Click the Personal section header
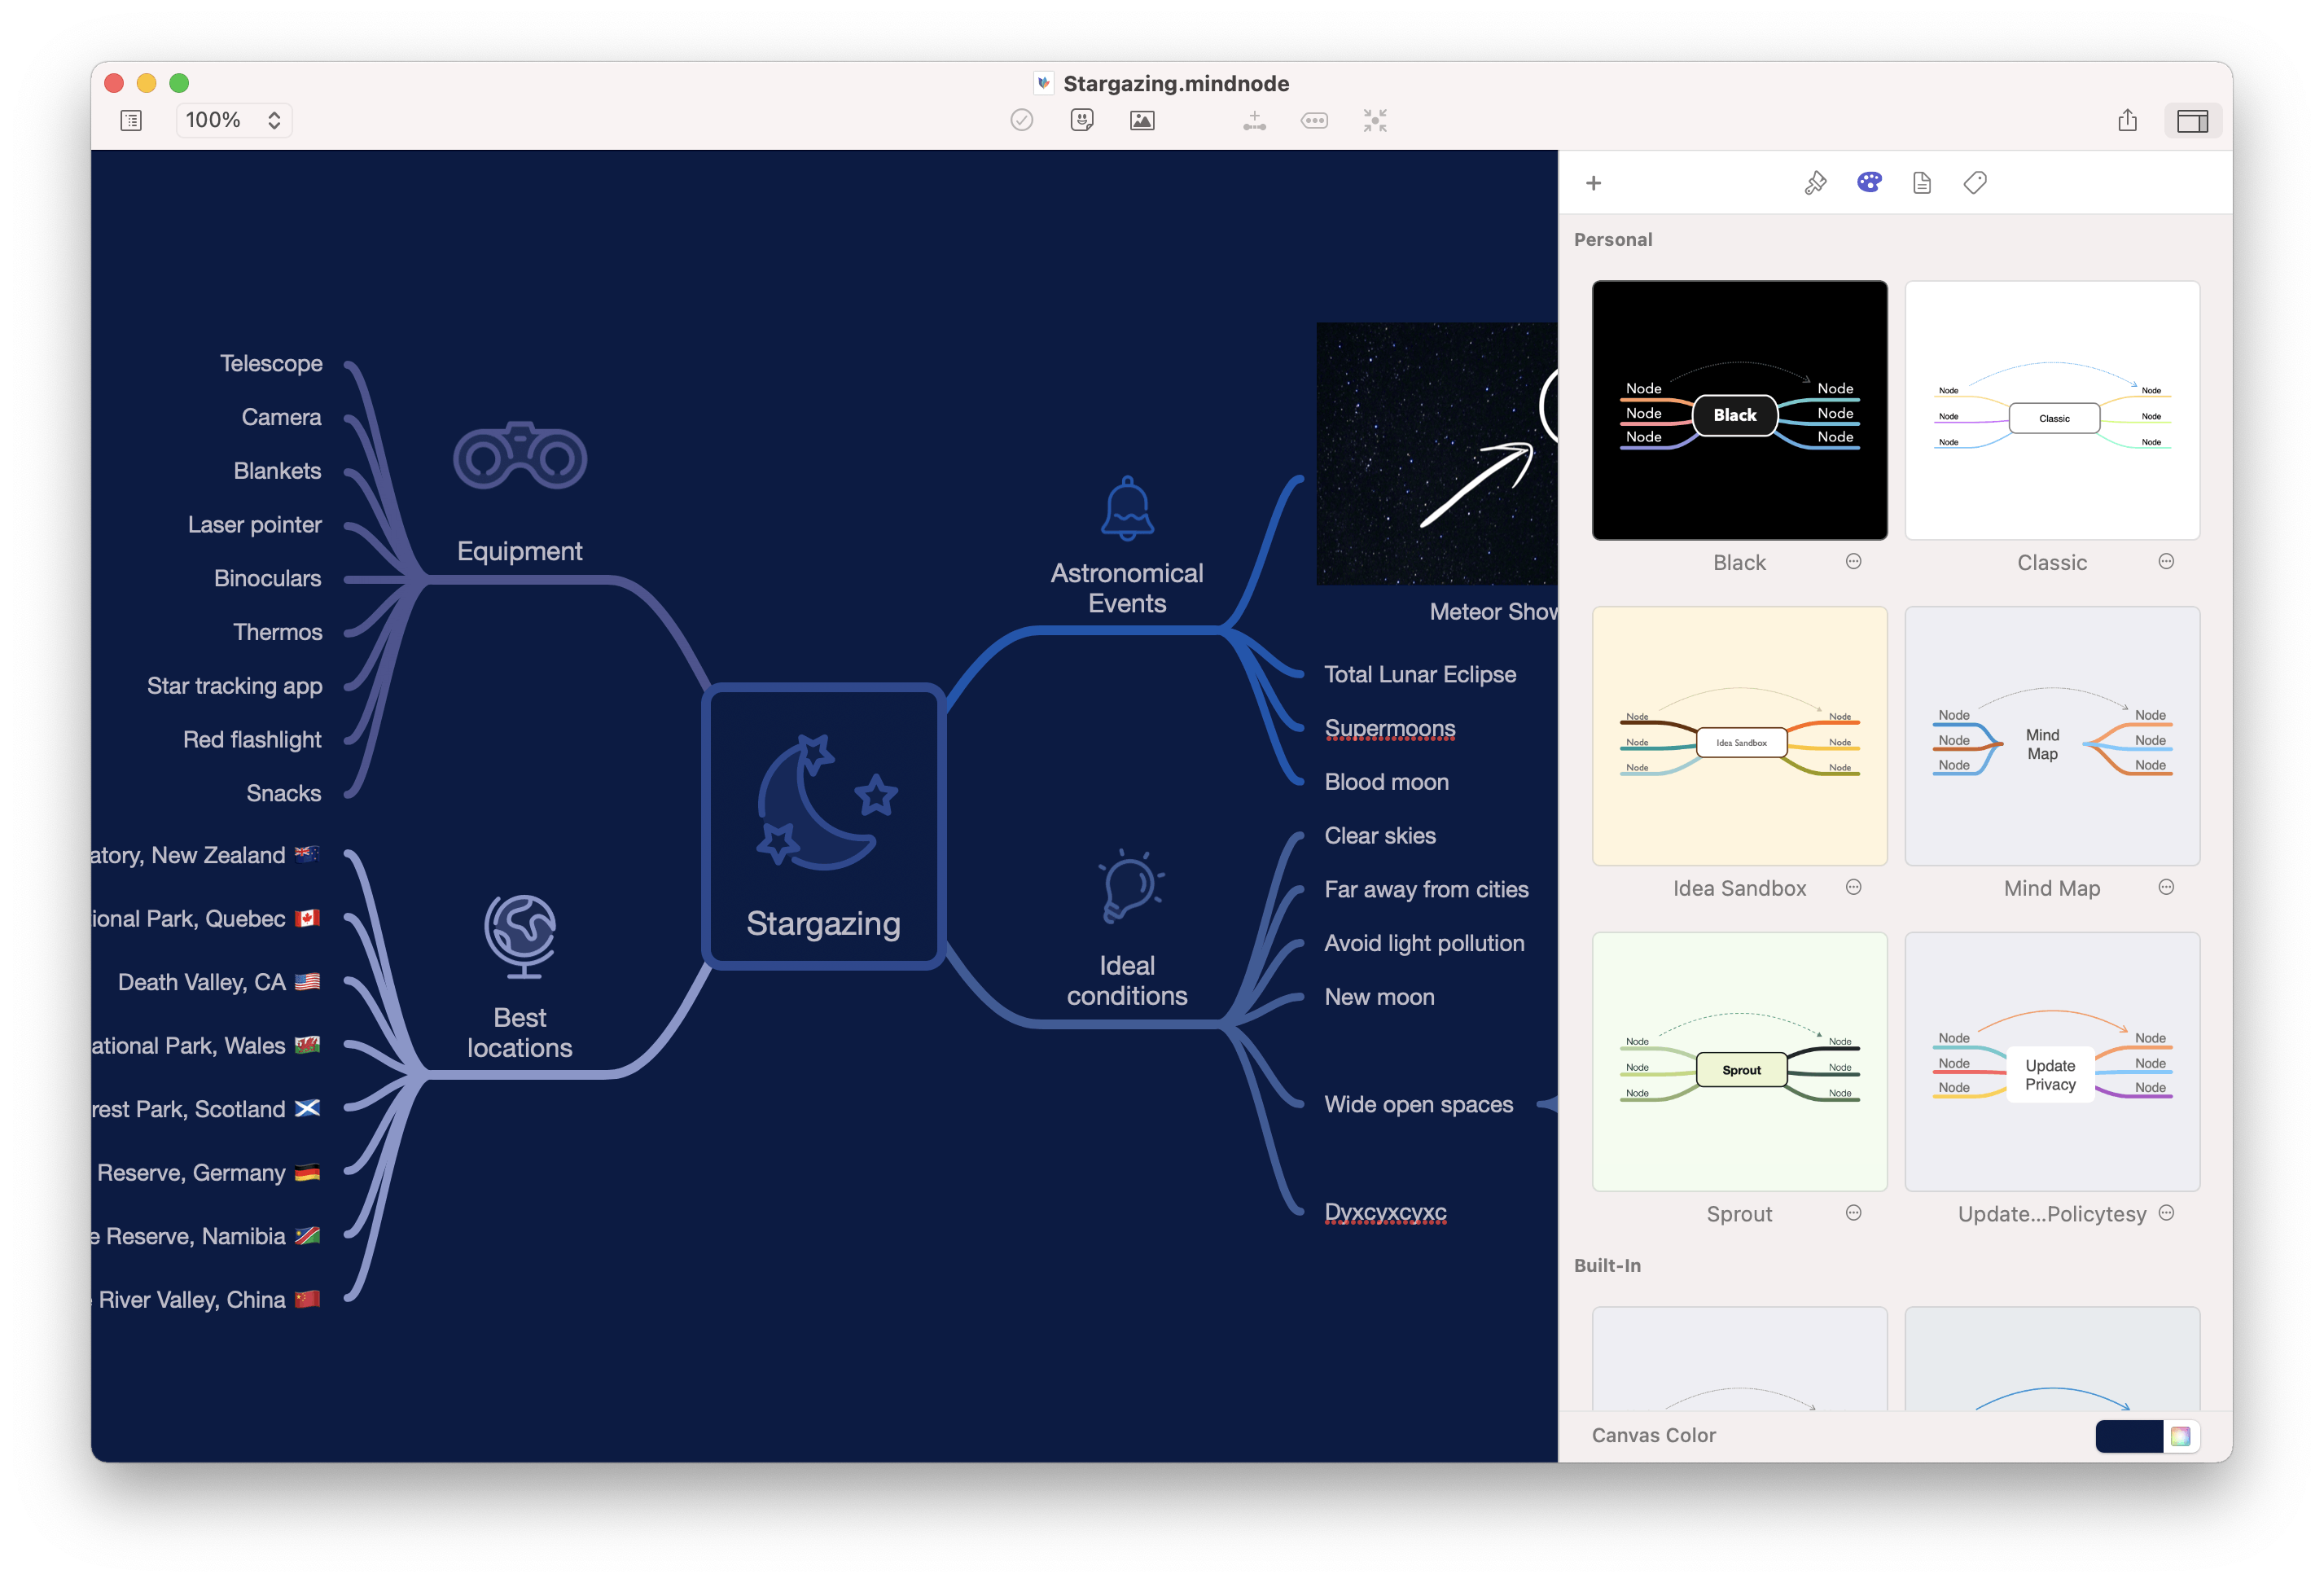The height and width of the screenshot is (1583, 2324). 1613,239
